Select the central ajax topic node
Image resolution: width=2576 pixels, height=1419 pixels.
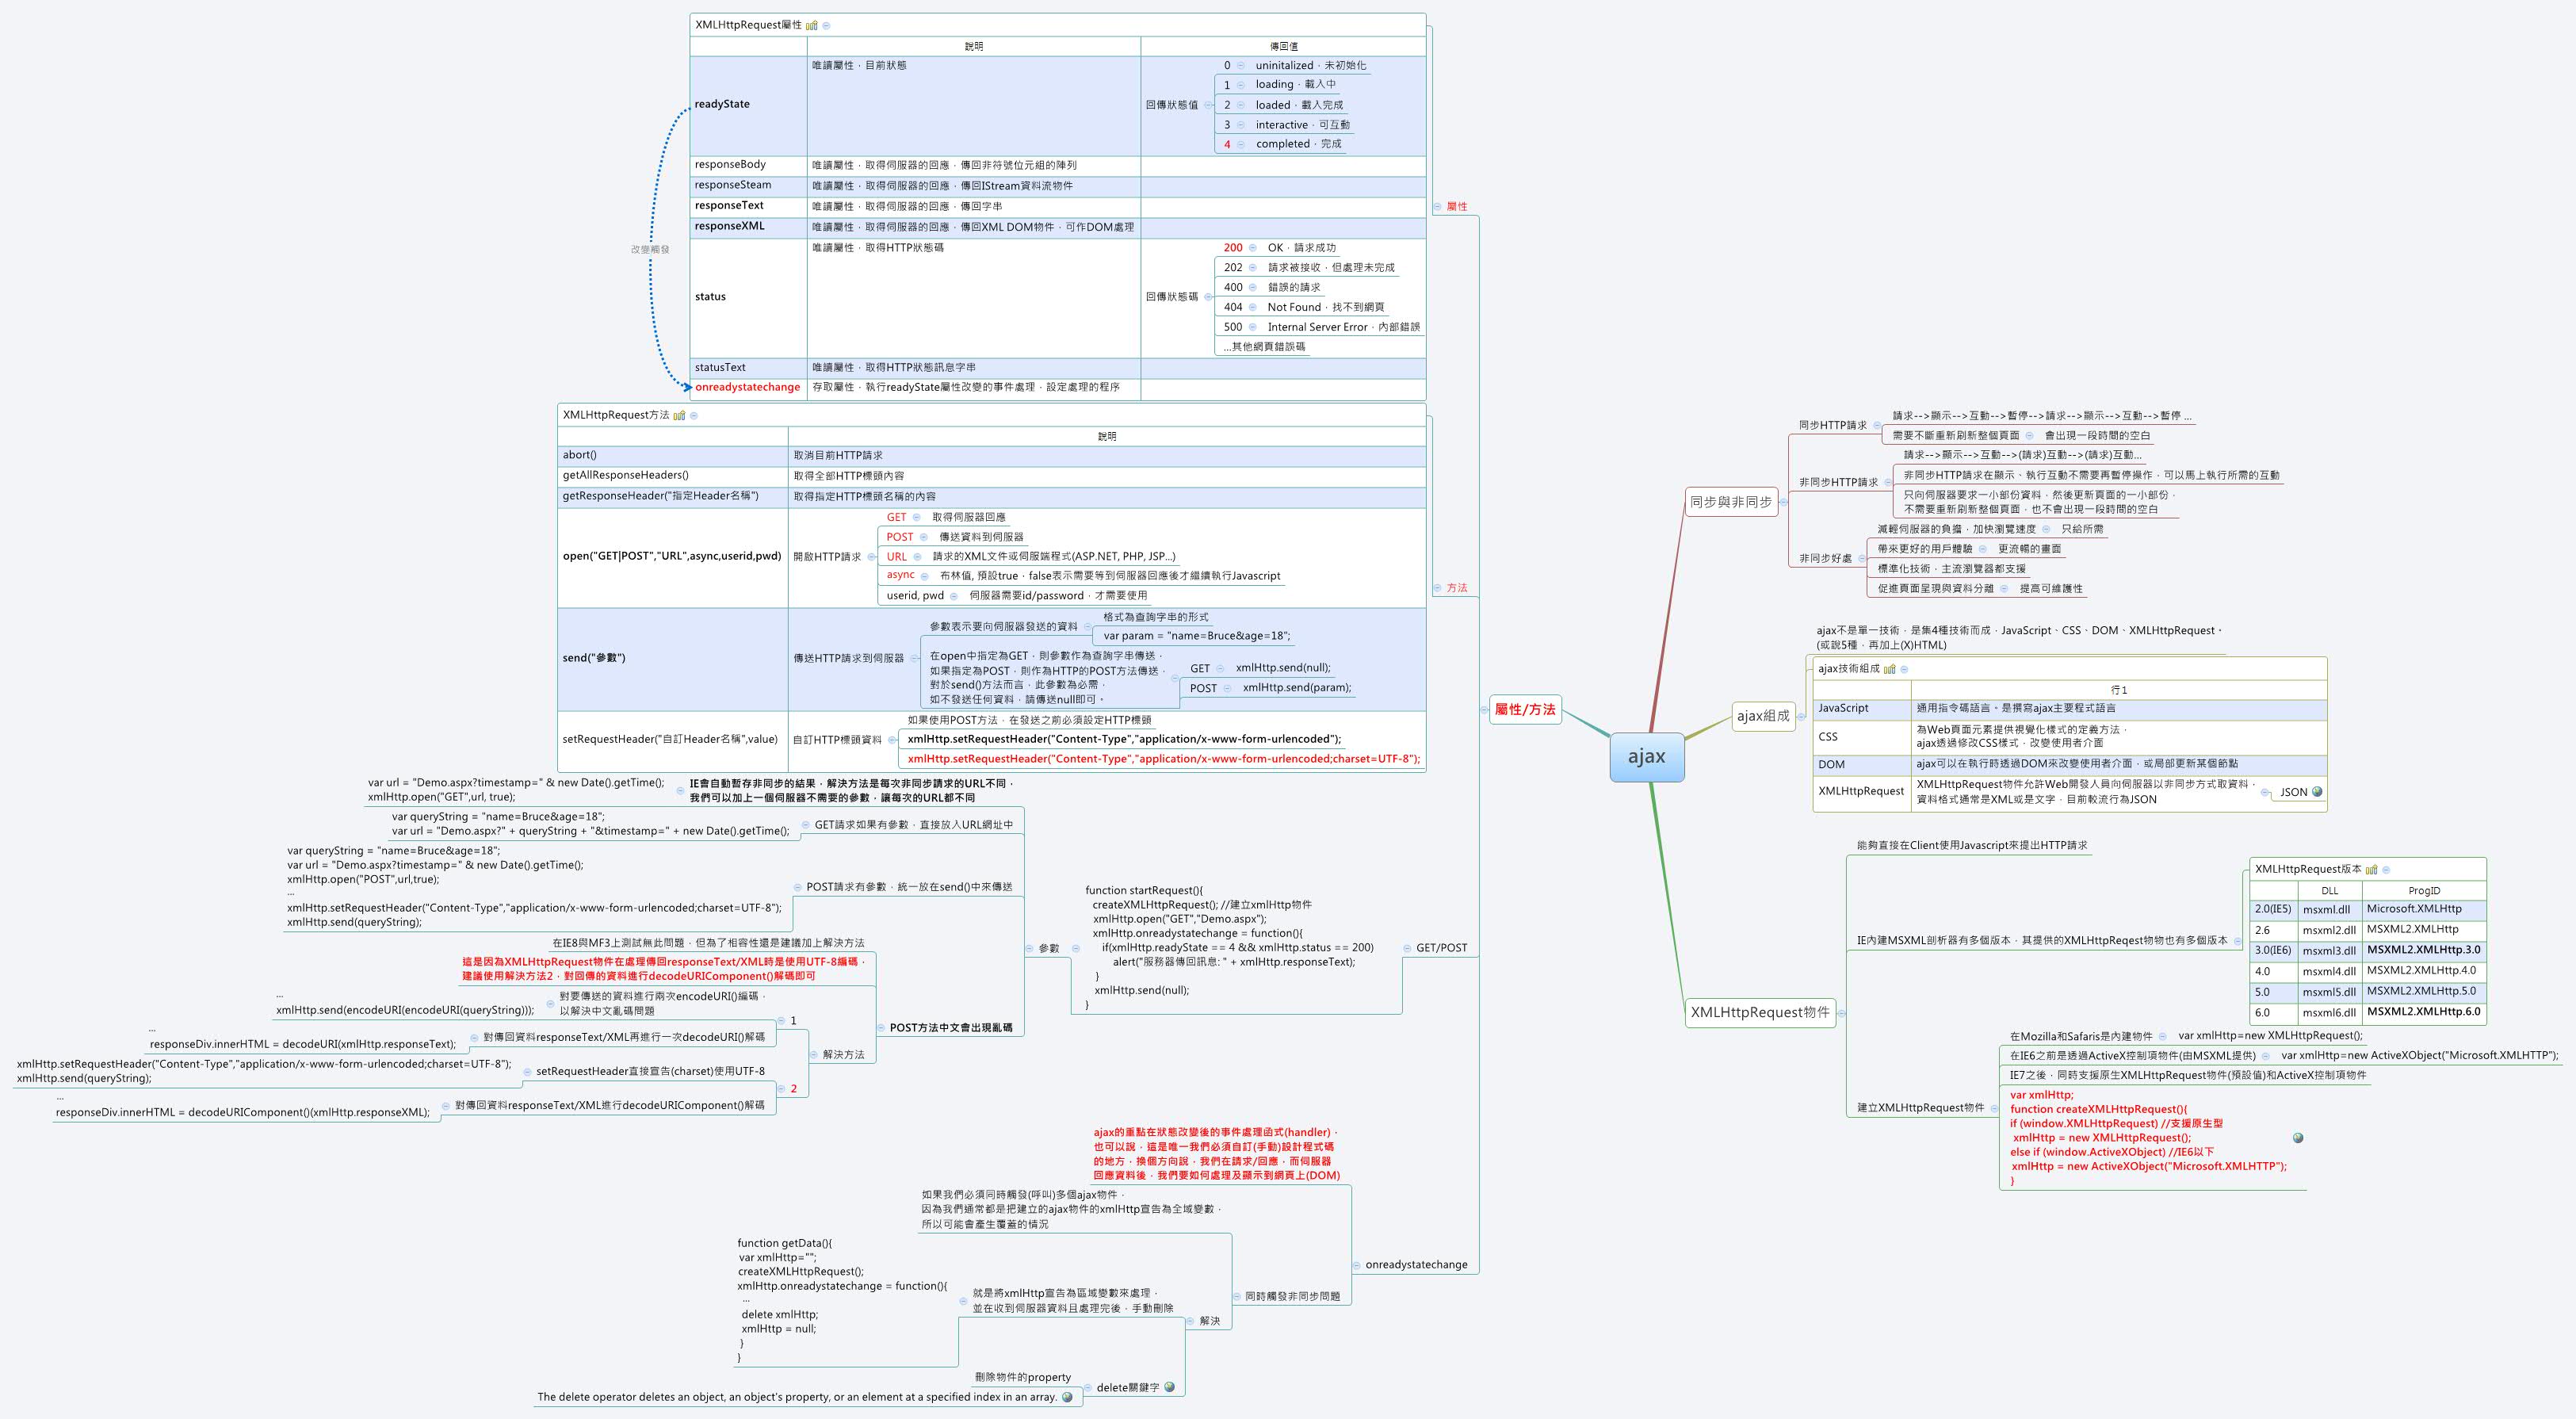click(x=1647, y=757)
